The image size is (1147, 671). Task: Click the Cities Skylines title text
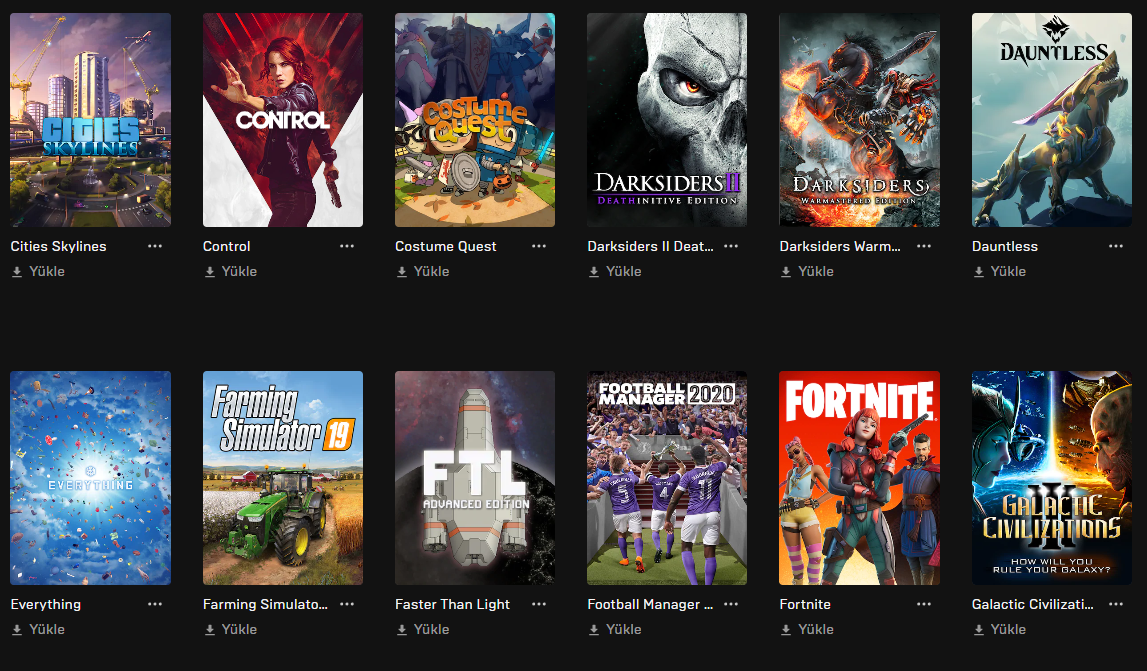click(x=59, y=247)
